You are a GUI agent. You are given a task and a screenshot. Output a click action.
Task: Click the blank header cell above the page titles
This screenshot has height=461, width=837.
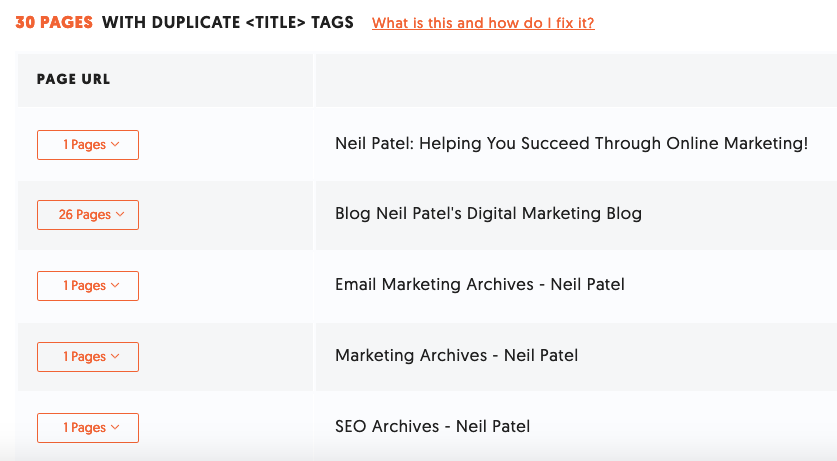[x=577, y=80]
